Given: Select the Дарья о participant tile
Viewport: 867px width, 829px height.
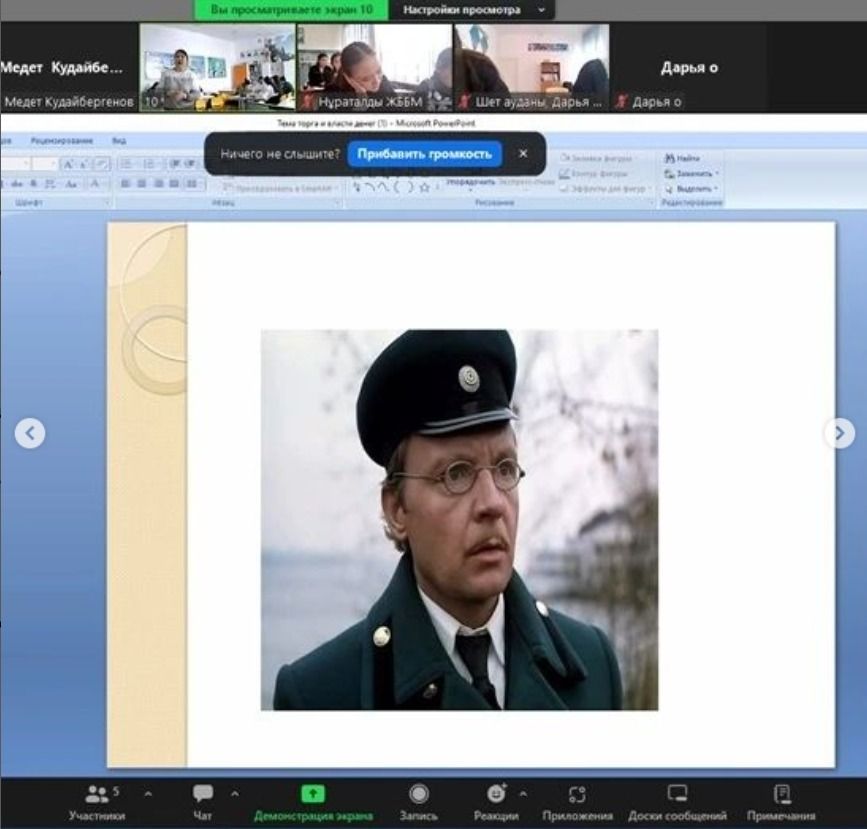Looking at the screenshot, I should coord(690,68).
